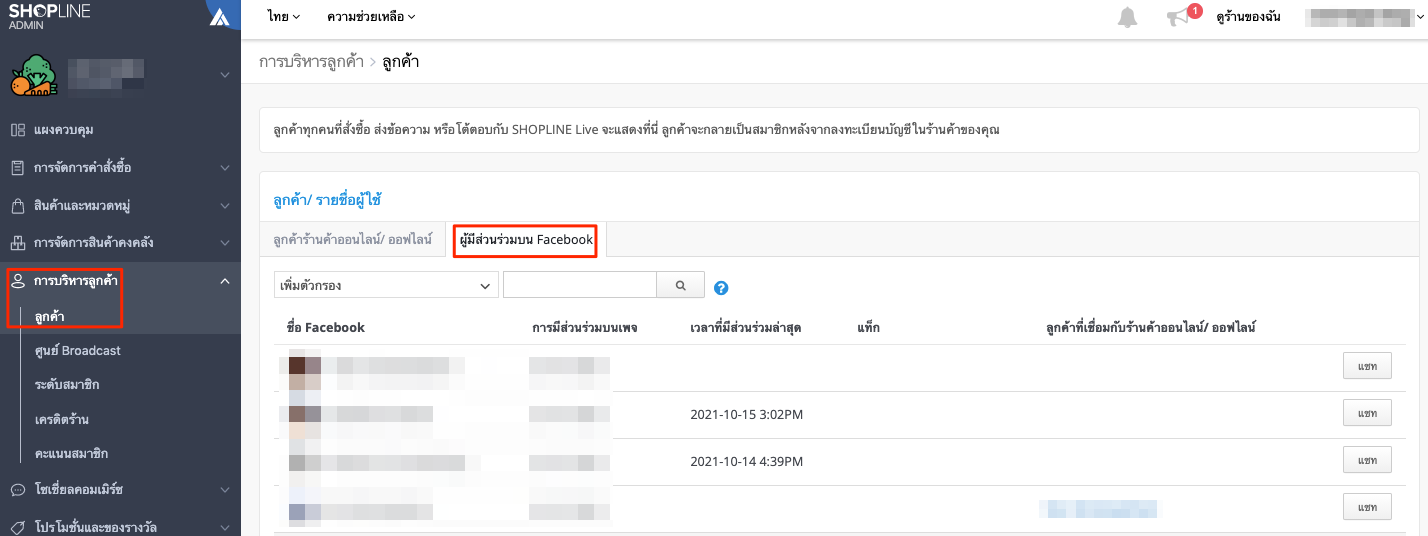
Task: Click the blue help question mark
Action: pos(721,288)
